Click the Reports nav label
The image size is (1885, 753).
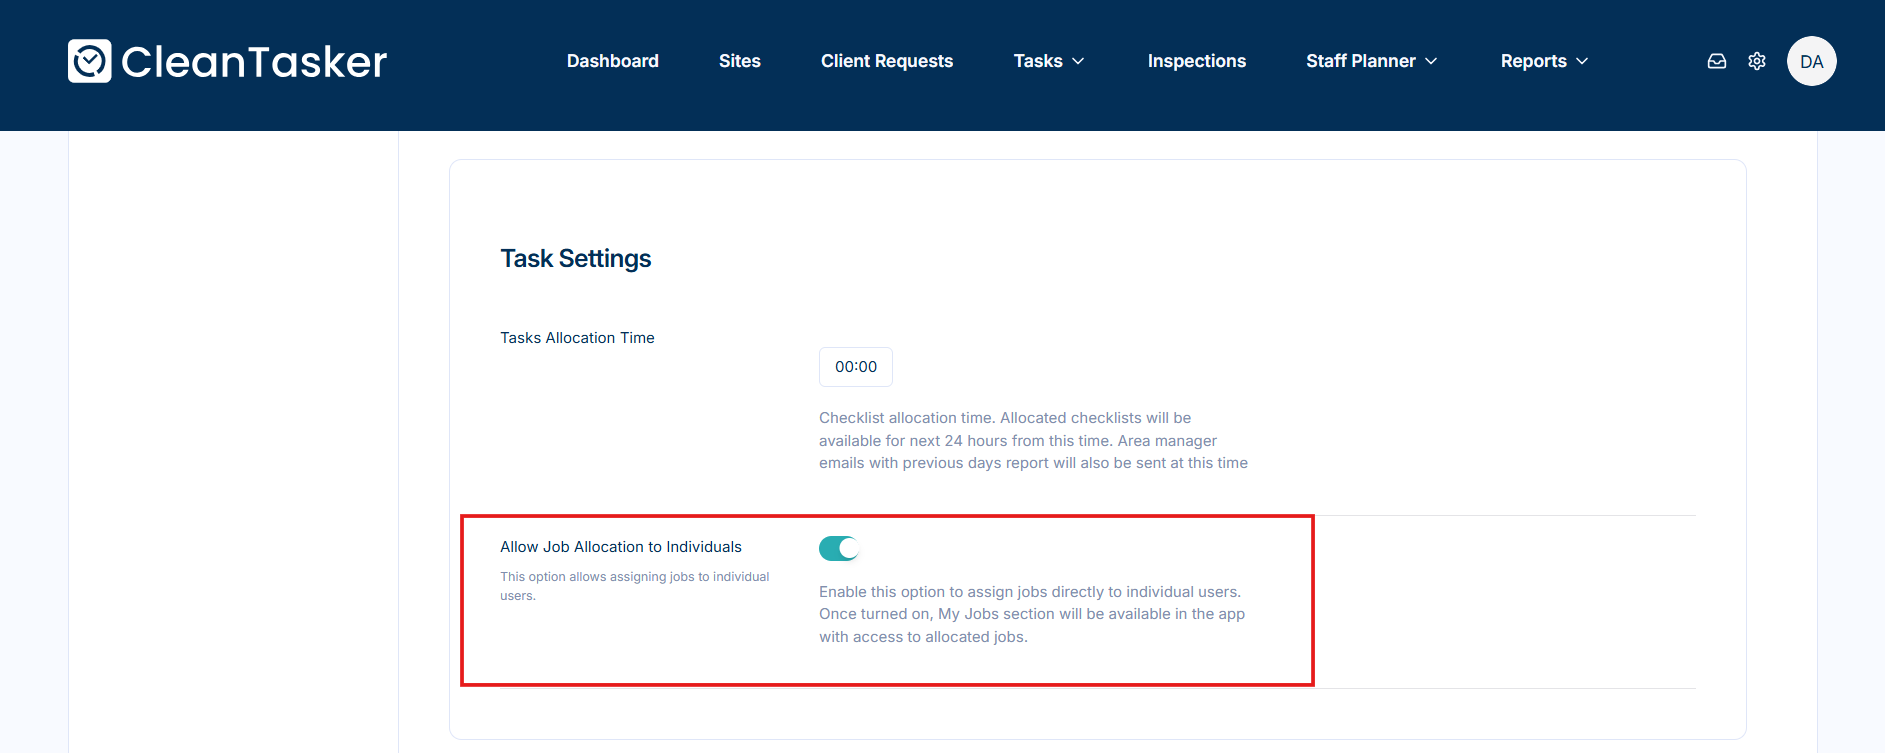pos(1533,61)
